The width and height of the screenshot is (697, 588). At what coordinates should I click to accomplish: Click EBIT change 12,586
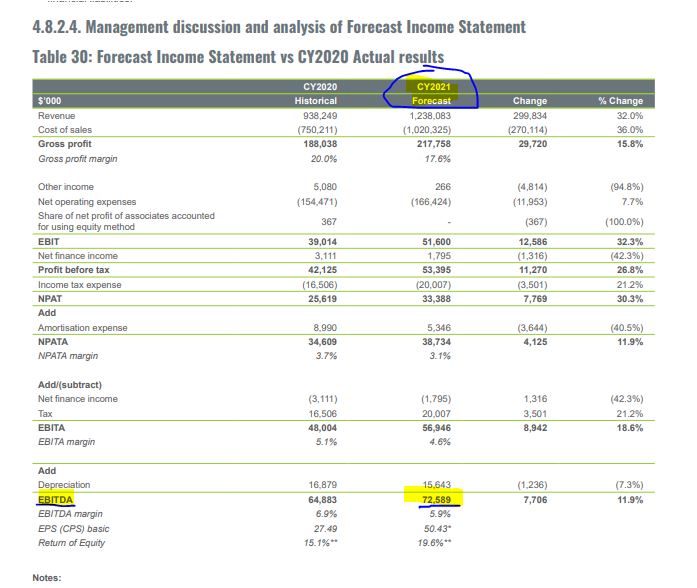coord(533,242)
